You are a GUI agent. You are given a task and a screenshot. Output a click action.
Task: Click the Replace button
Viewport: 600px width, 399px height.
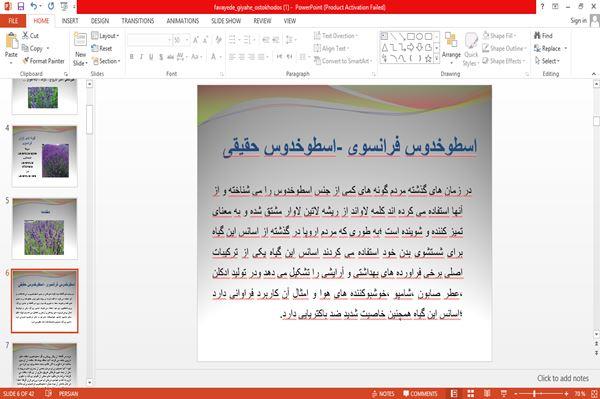click(x=547, y=48)
